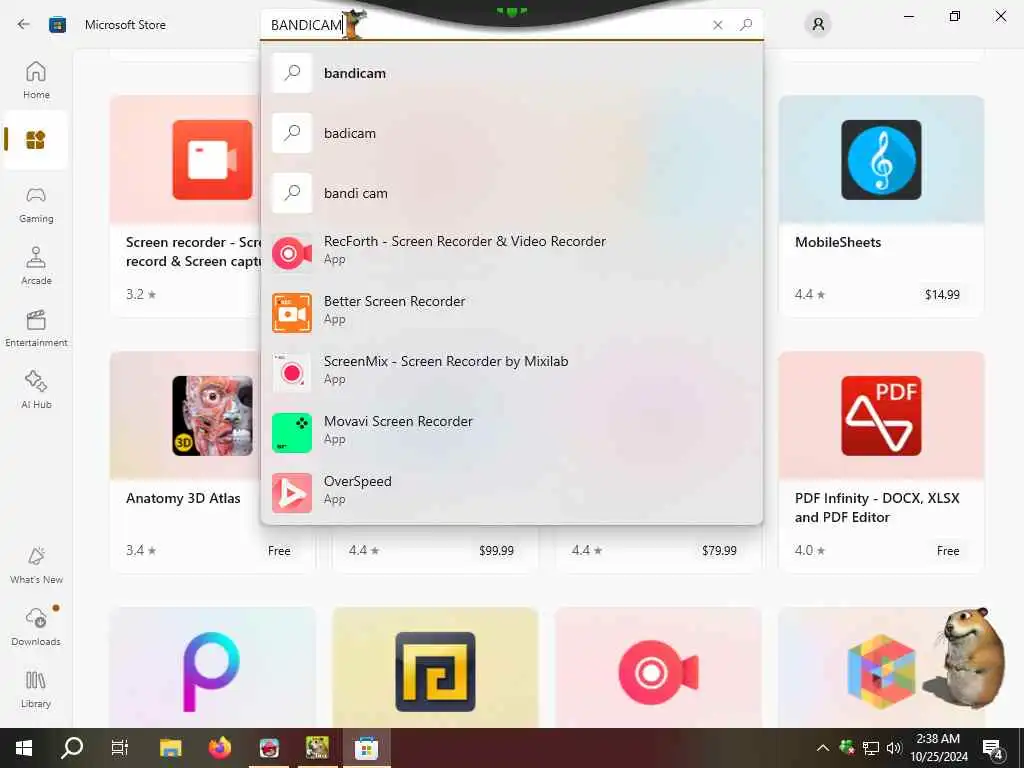Clear the search box with the X
The image size is (1024, 768).
click(x=718, y=25)
